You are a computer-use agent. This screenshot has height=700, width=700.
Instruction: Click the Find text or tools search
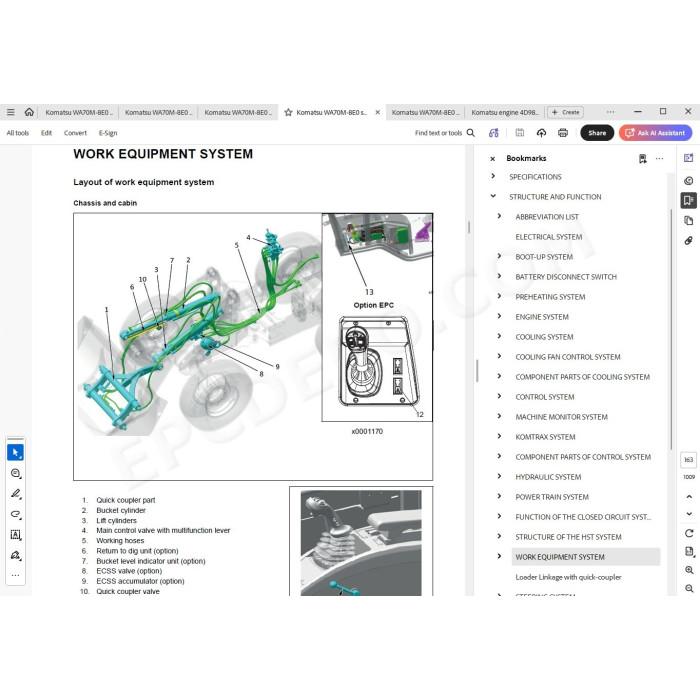[x=445, y=133]
